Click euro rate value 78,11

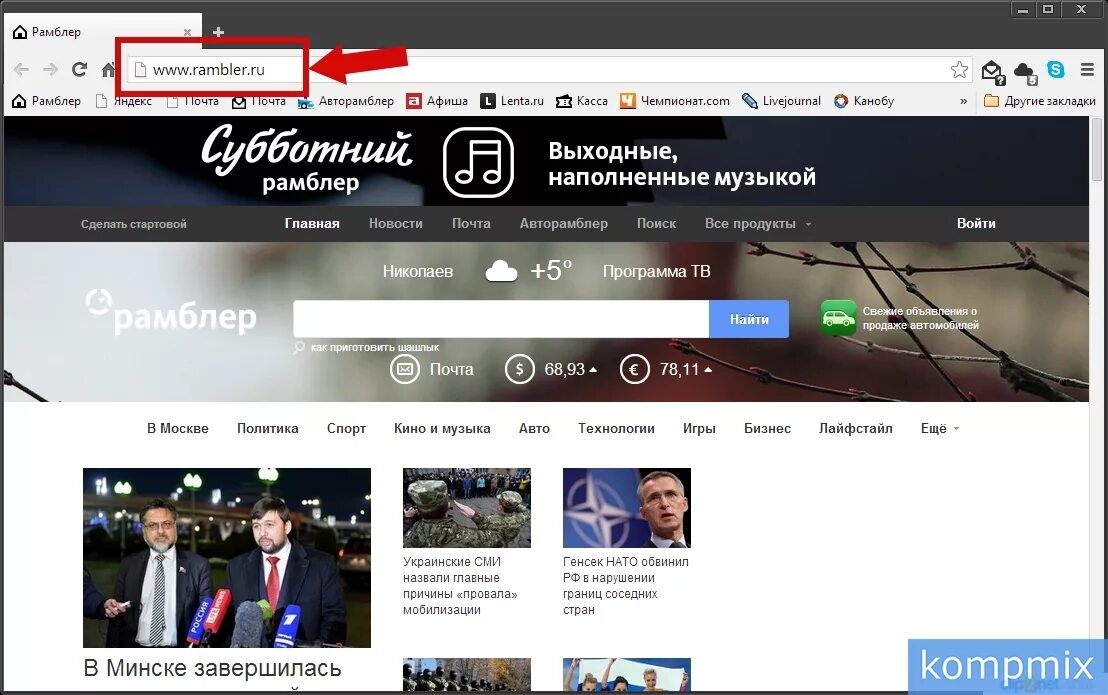click(679, 369)
